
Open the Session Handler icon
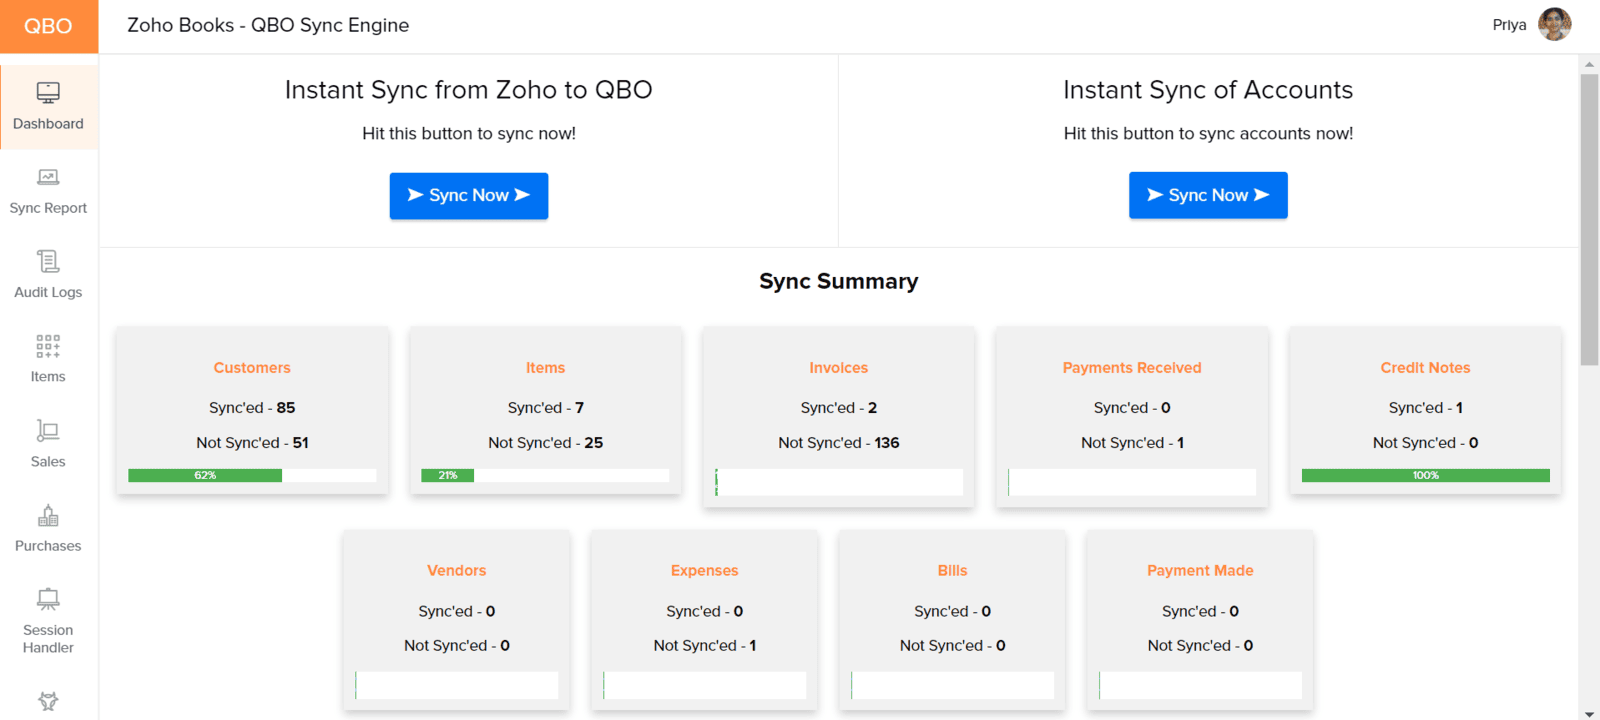coord(48,599)
